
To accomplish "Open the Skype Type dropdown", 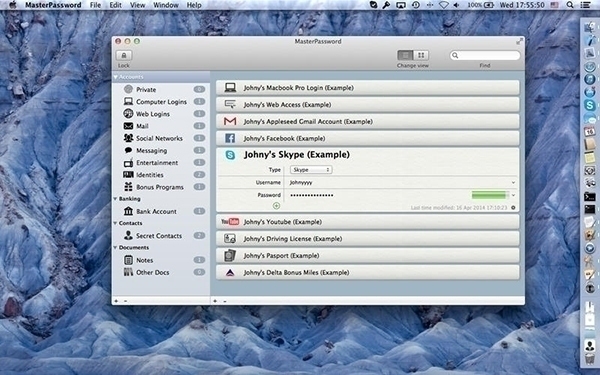I will coord(311,170).
